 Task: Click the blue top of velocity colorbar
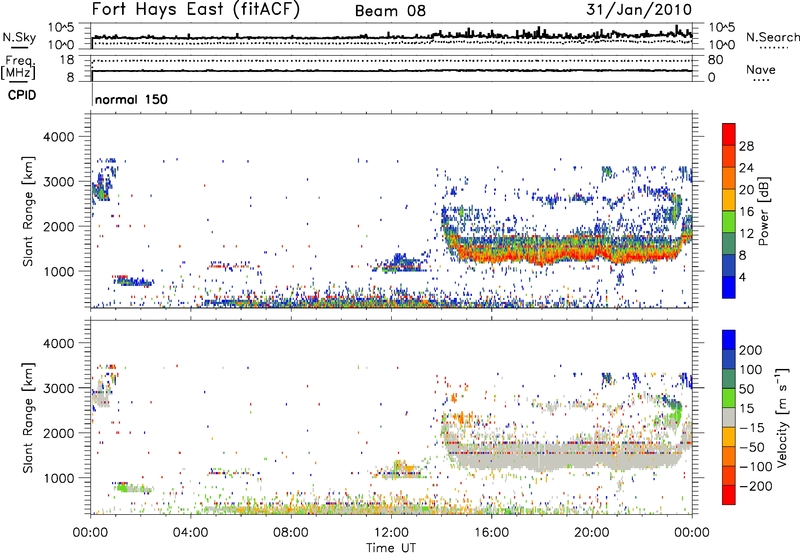(x=729, y=340)
